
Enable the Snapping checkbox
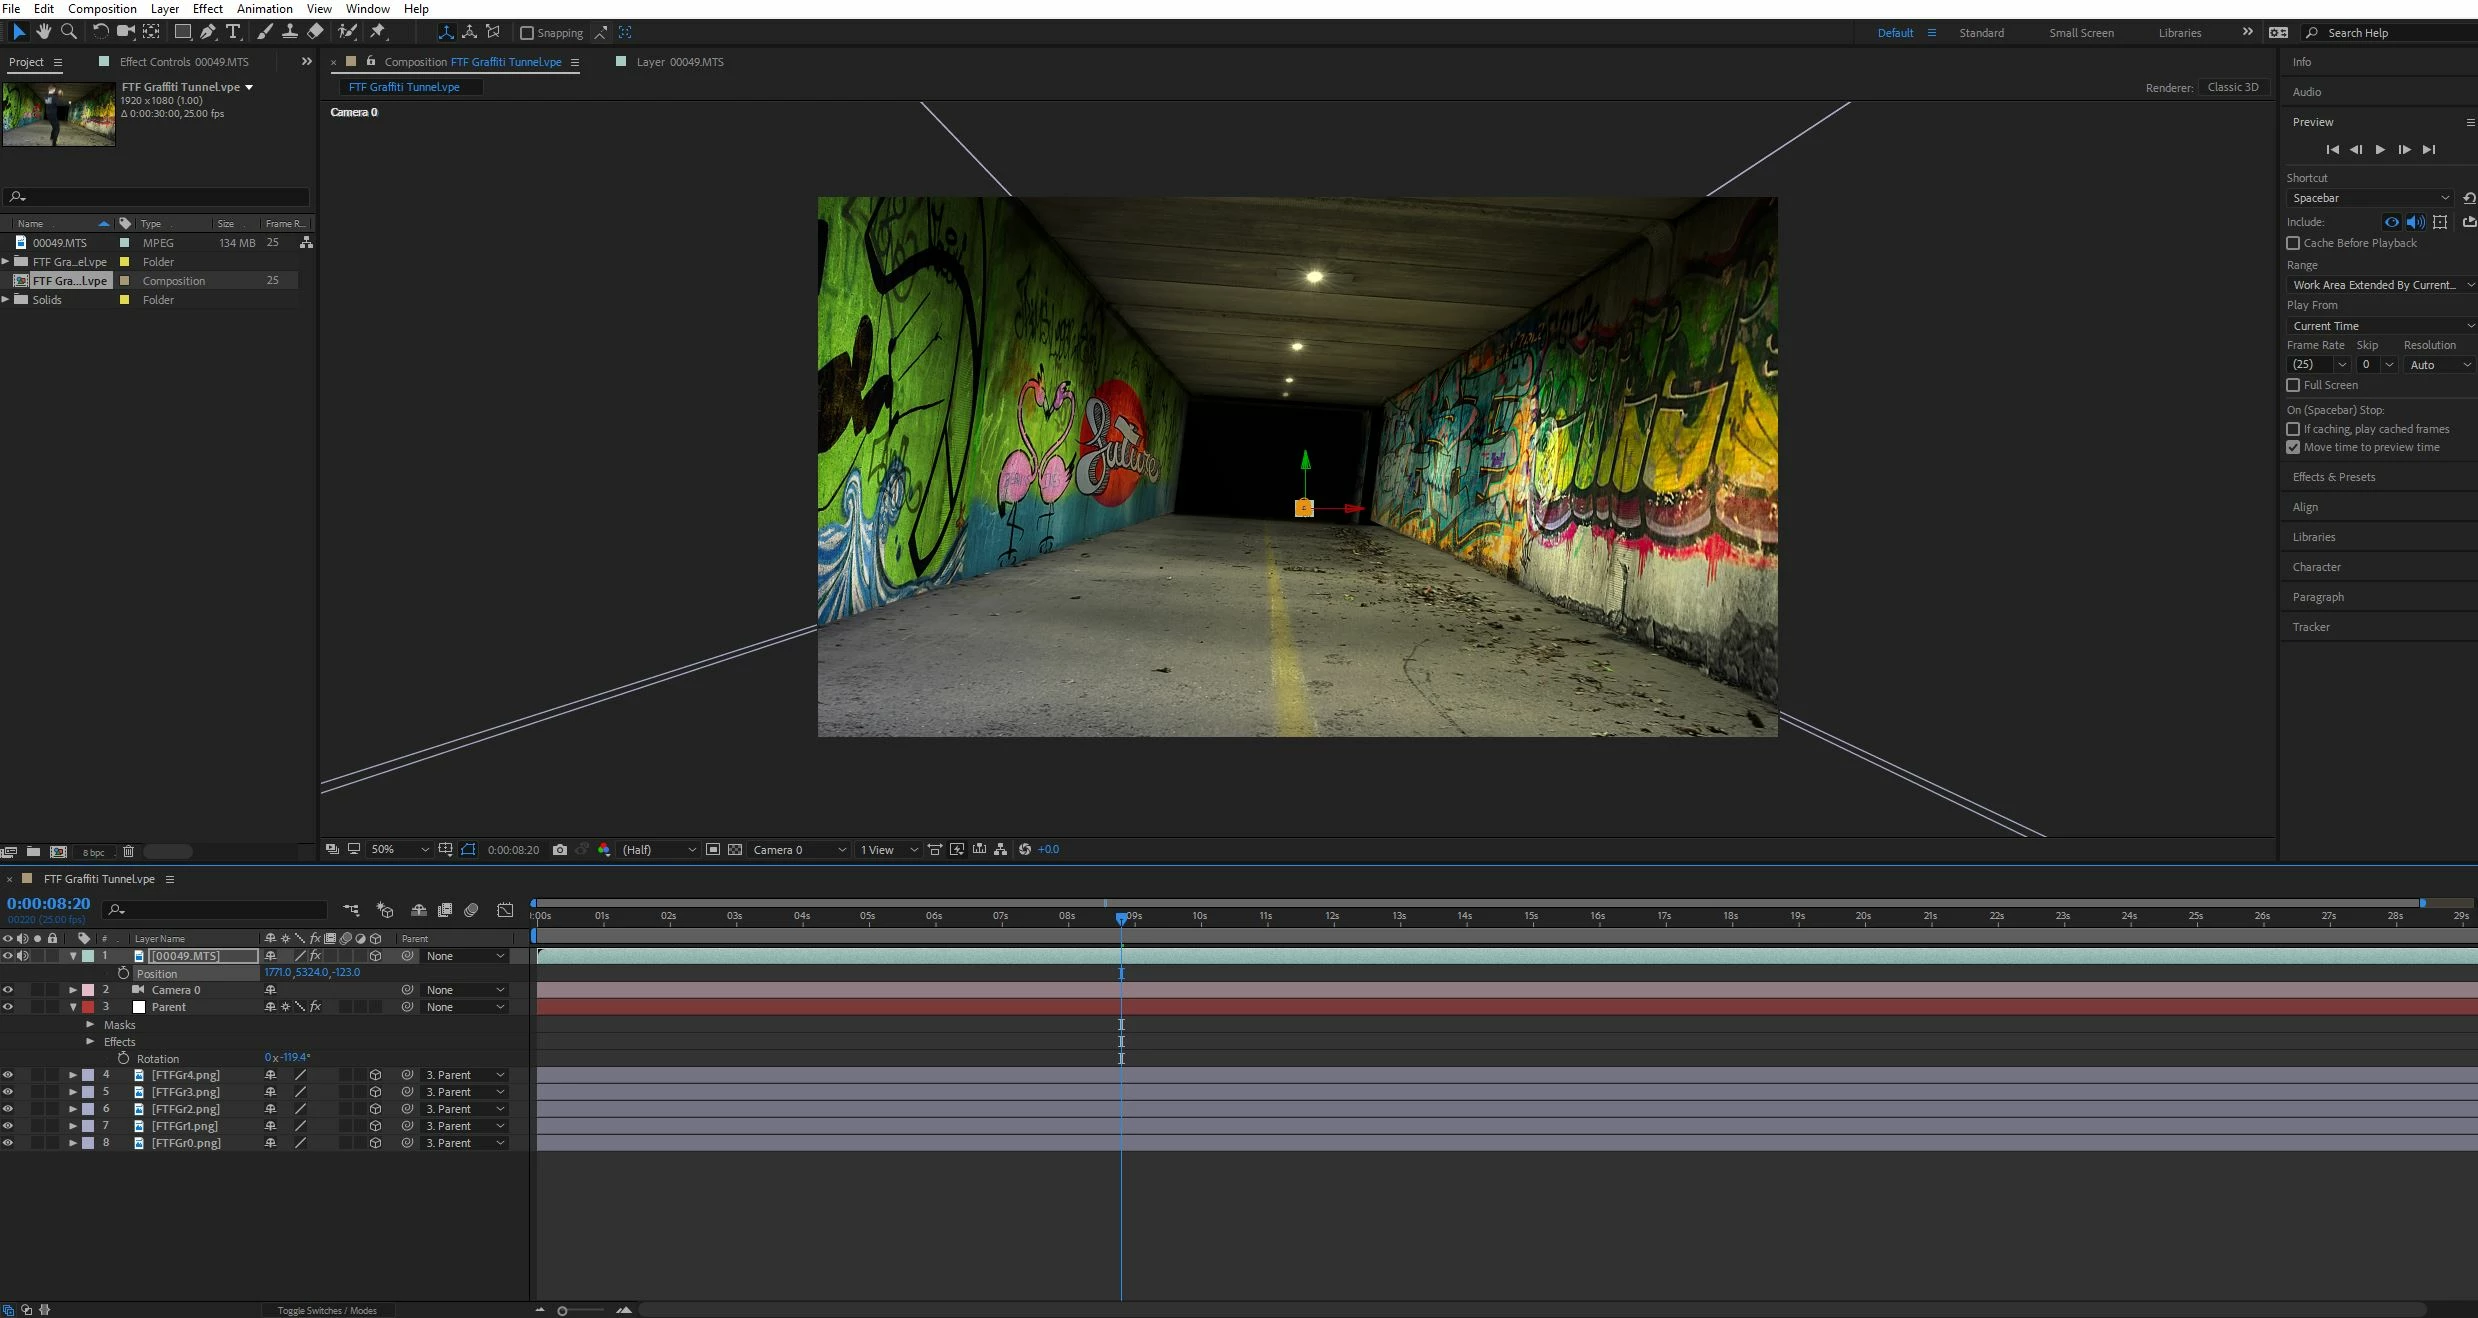point(527,33)
